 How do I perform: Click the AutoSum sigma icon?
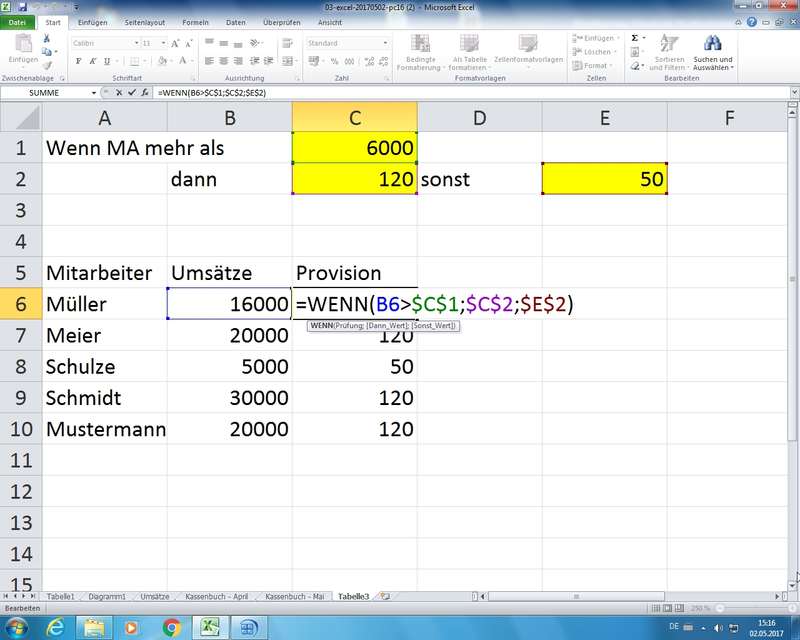(634, 38)
